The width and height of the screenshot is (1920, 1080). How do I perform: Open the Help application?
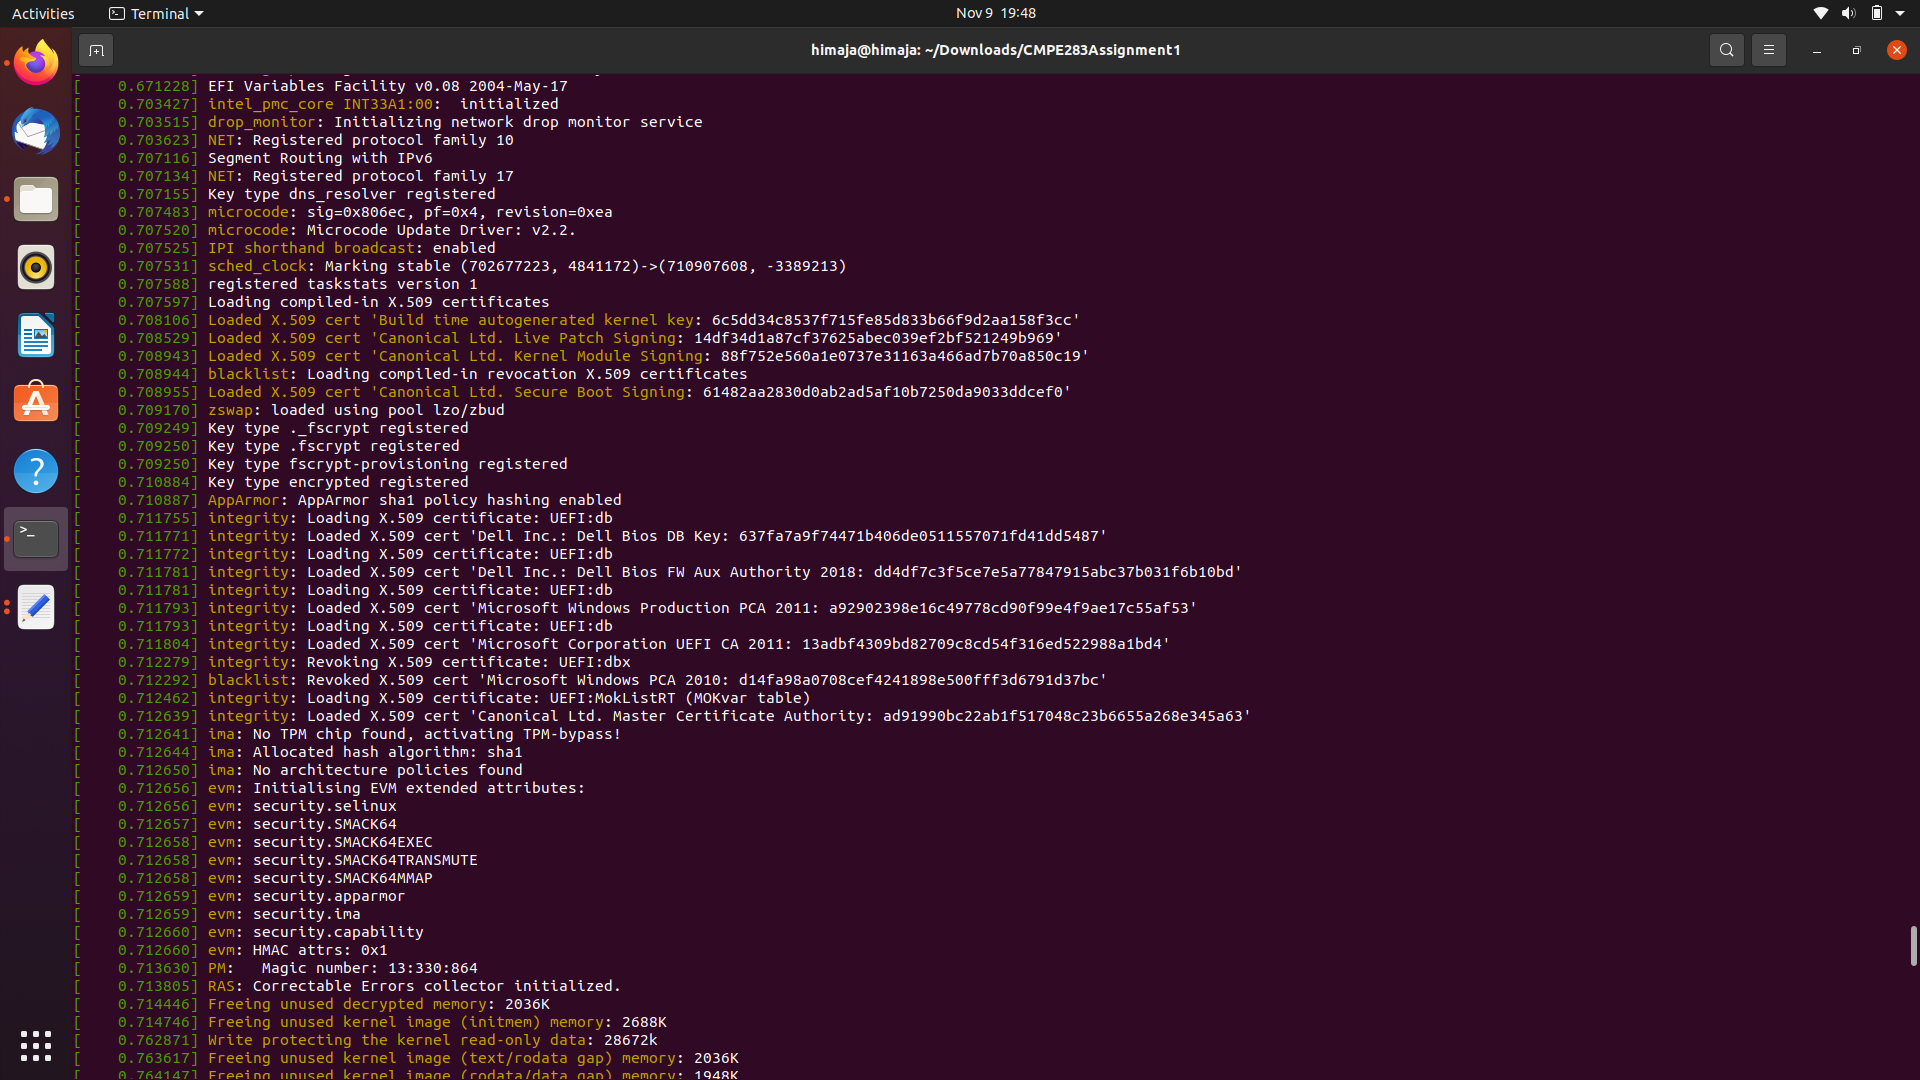pyautogui.click(x=36, y=471)
